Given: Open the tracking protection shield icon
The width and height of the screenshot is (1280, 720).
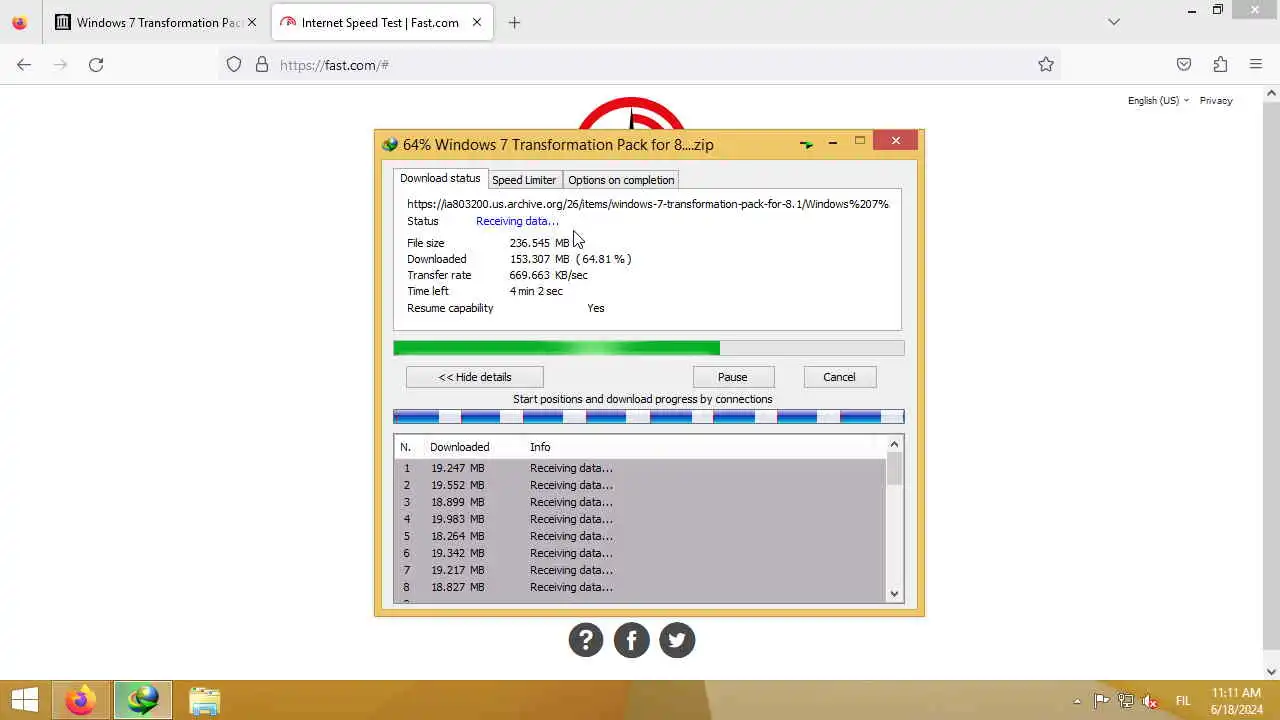Looking at the screenshot, I should pos(234,65).
